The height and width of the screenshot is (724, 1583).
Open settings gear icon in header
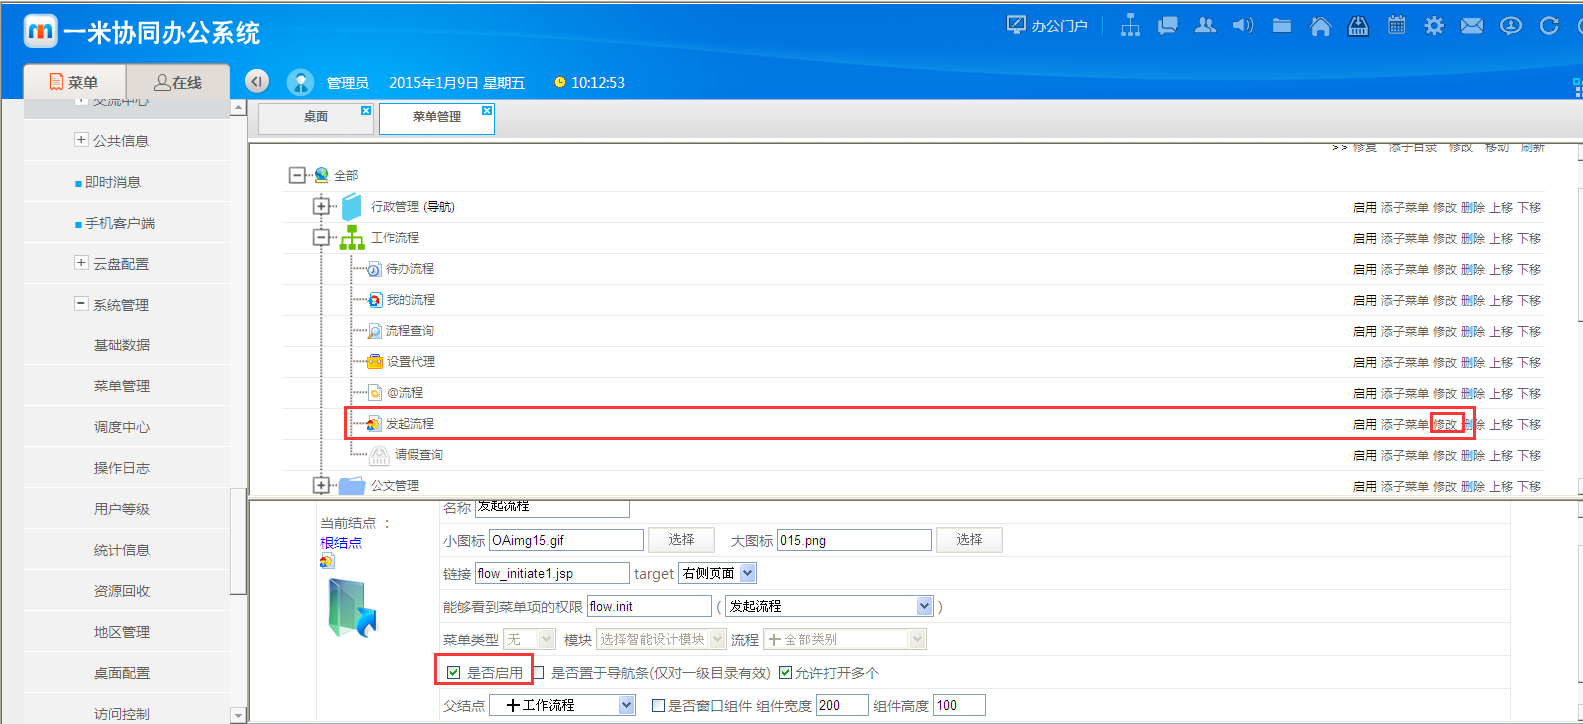[1434, 26]
